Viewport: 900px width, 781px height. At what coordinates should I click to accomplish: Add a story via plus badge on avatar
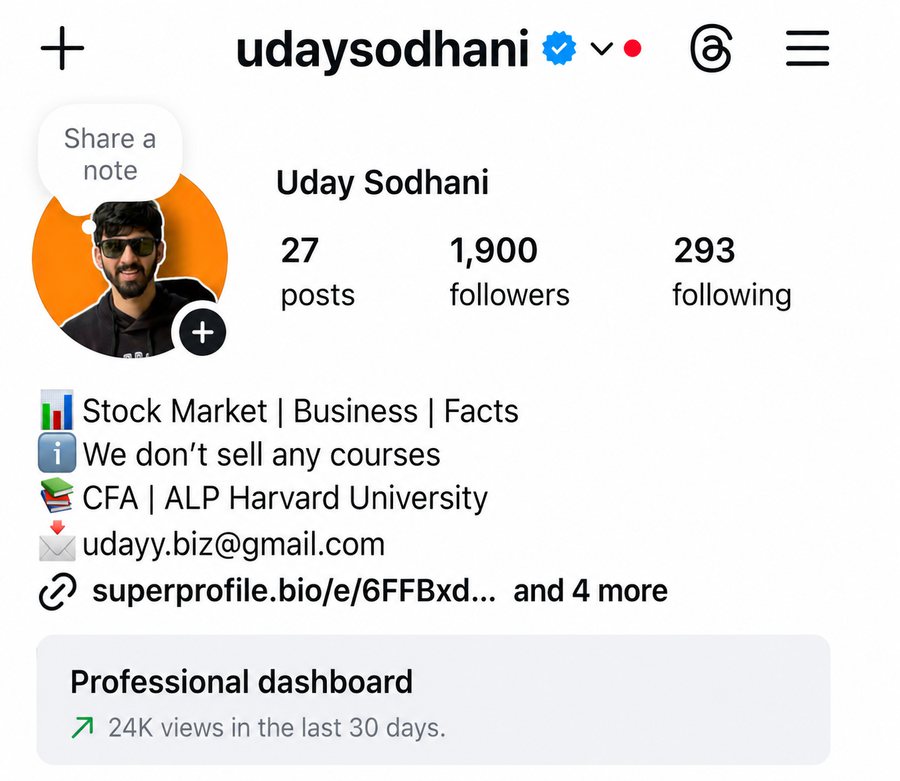pos(202,332)
